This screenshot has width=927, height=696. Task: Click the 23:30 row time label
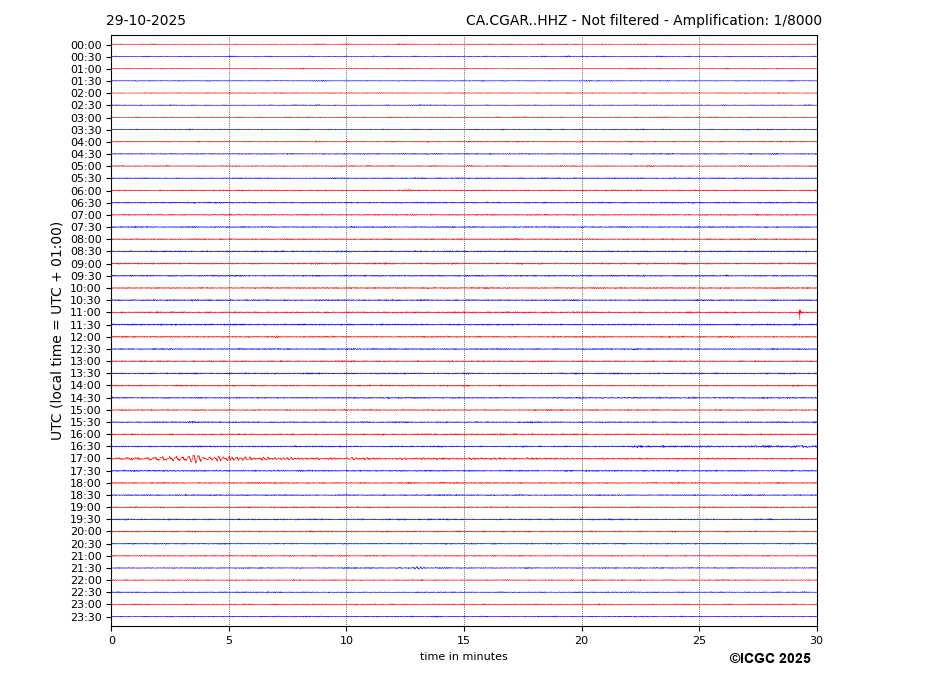point(86,617)
